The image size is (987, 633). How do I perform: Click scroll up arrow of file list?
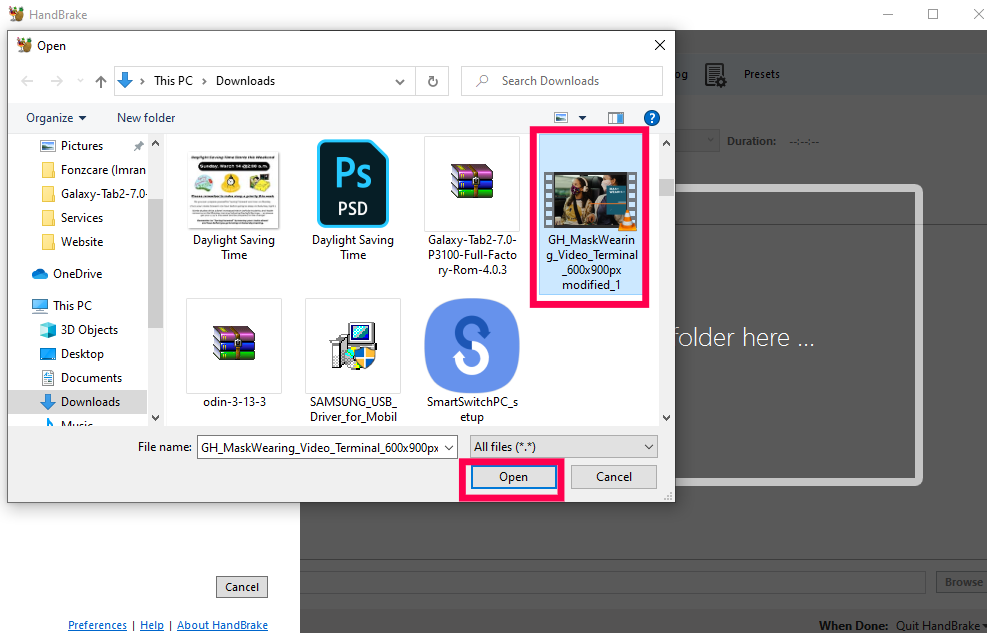coord(667,143)
